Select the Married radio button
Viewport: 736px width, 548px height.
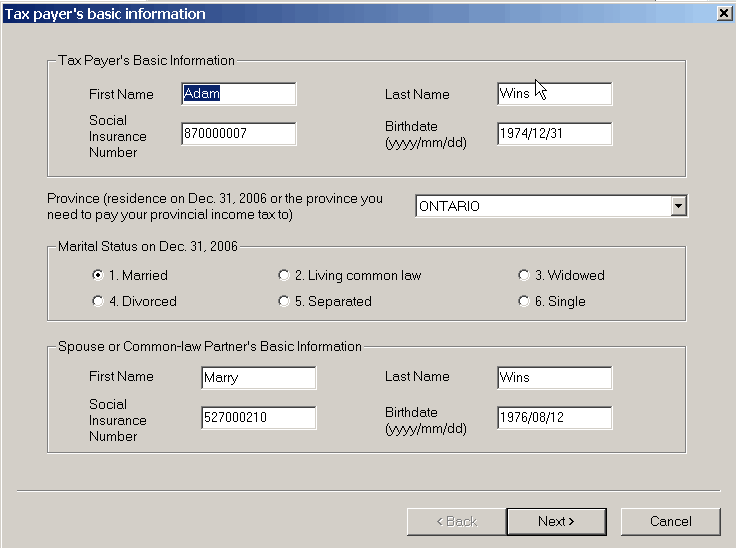tap(98, 275)
